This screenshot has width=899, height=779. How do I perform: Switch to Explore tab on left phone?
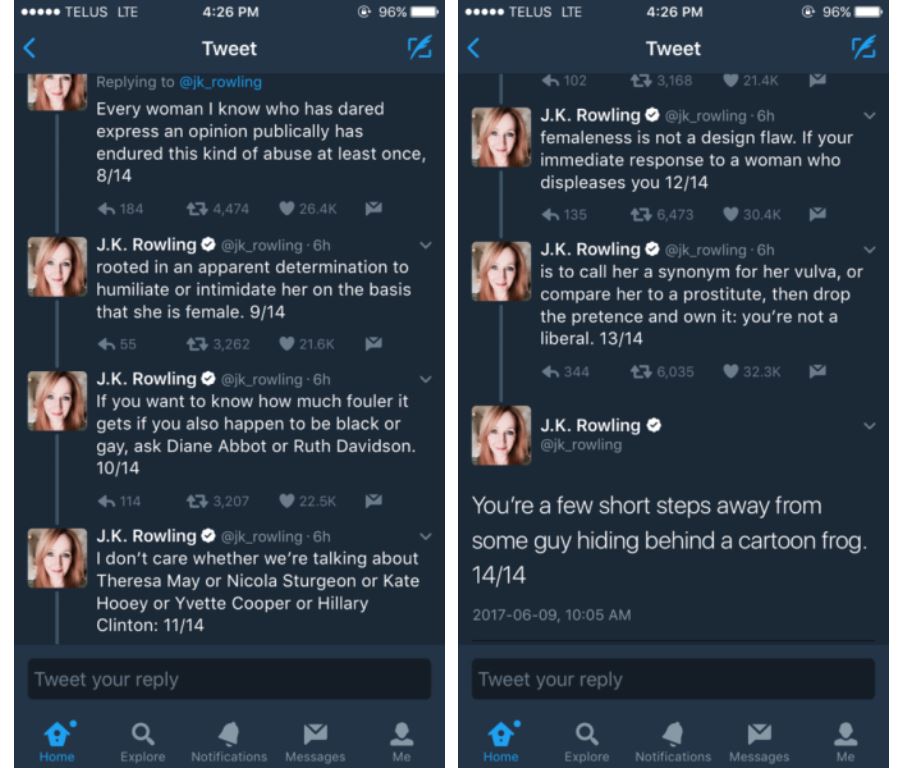[143, 741]
